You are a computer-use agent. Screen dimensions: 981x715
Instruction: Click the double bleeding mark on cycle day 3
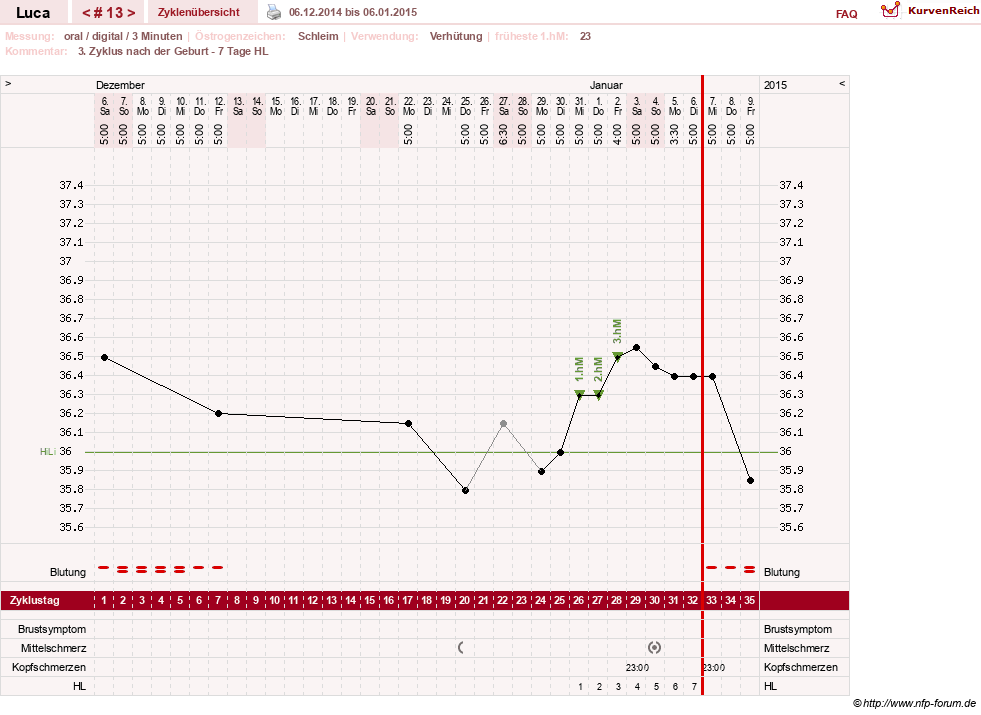(x=142, y=569)
